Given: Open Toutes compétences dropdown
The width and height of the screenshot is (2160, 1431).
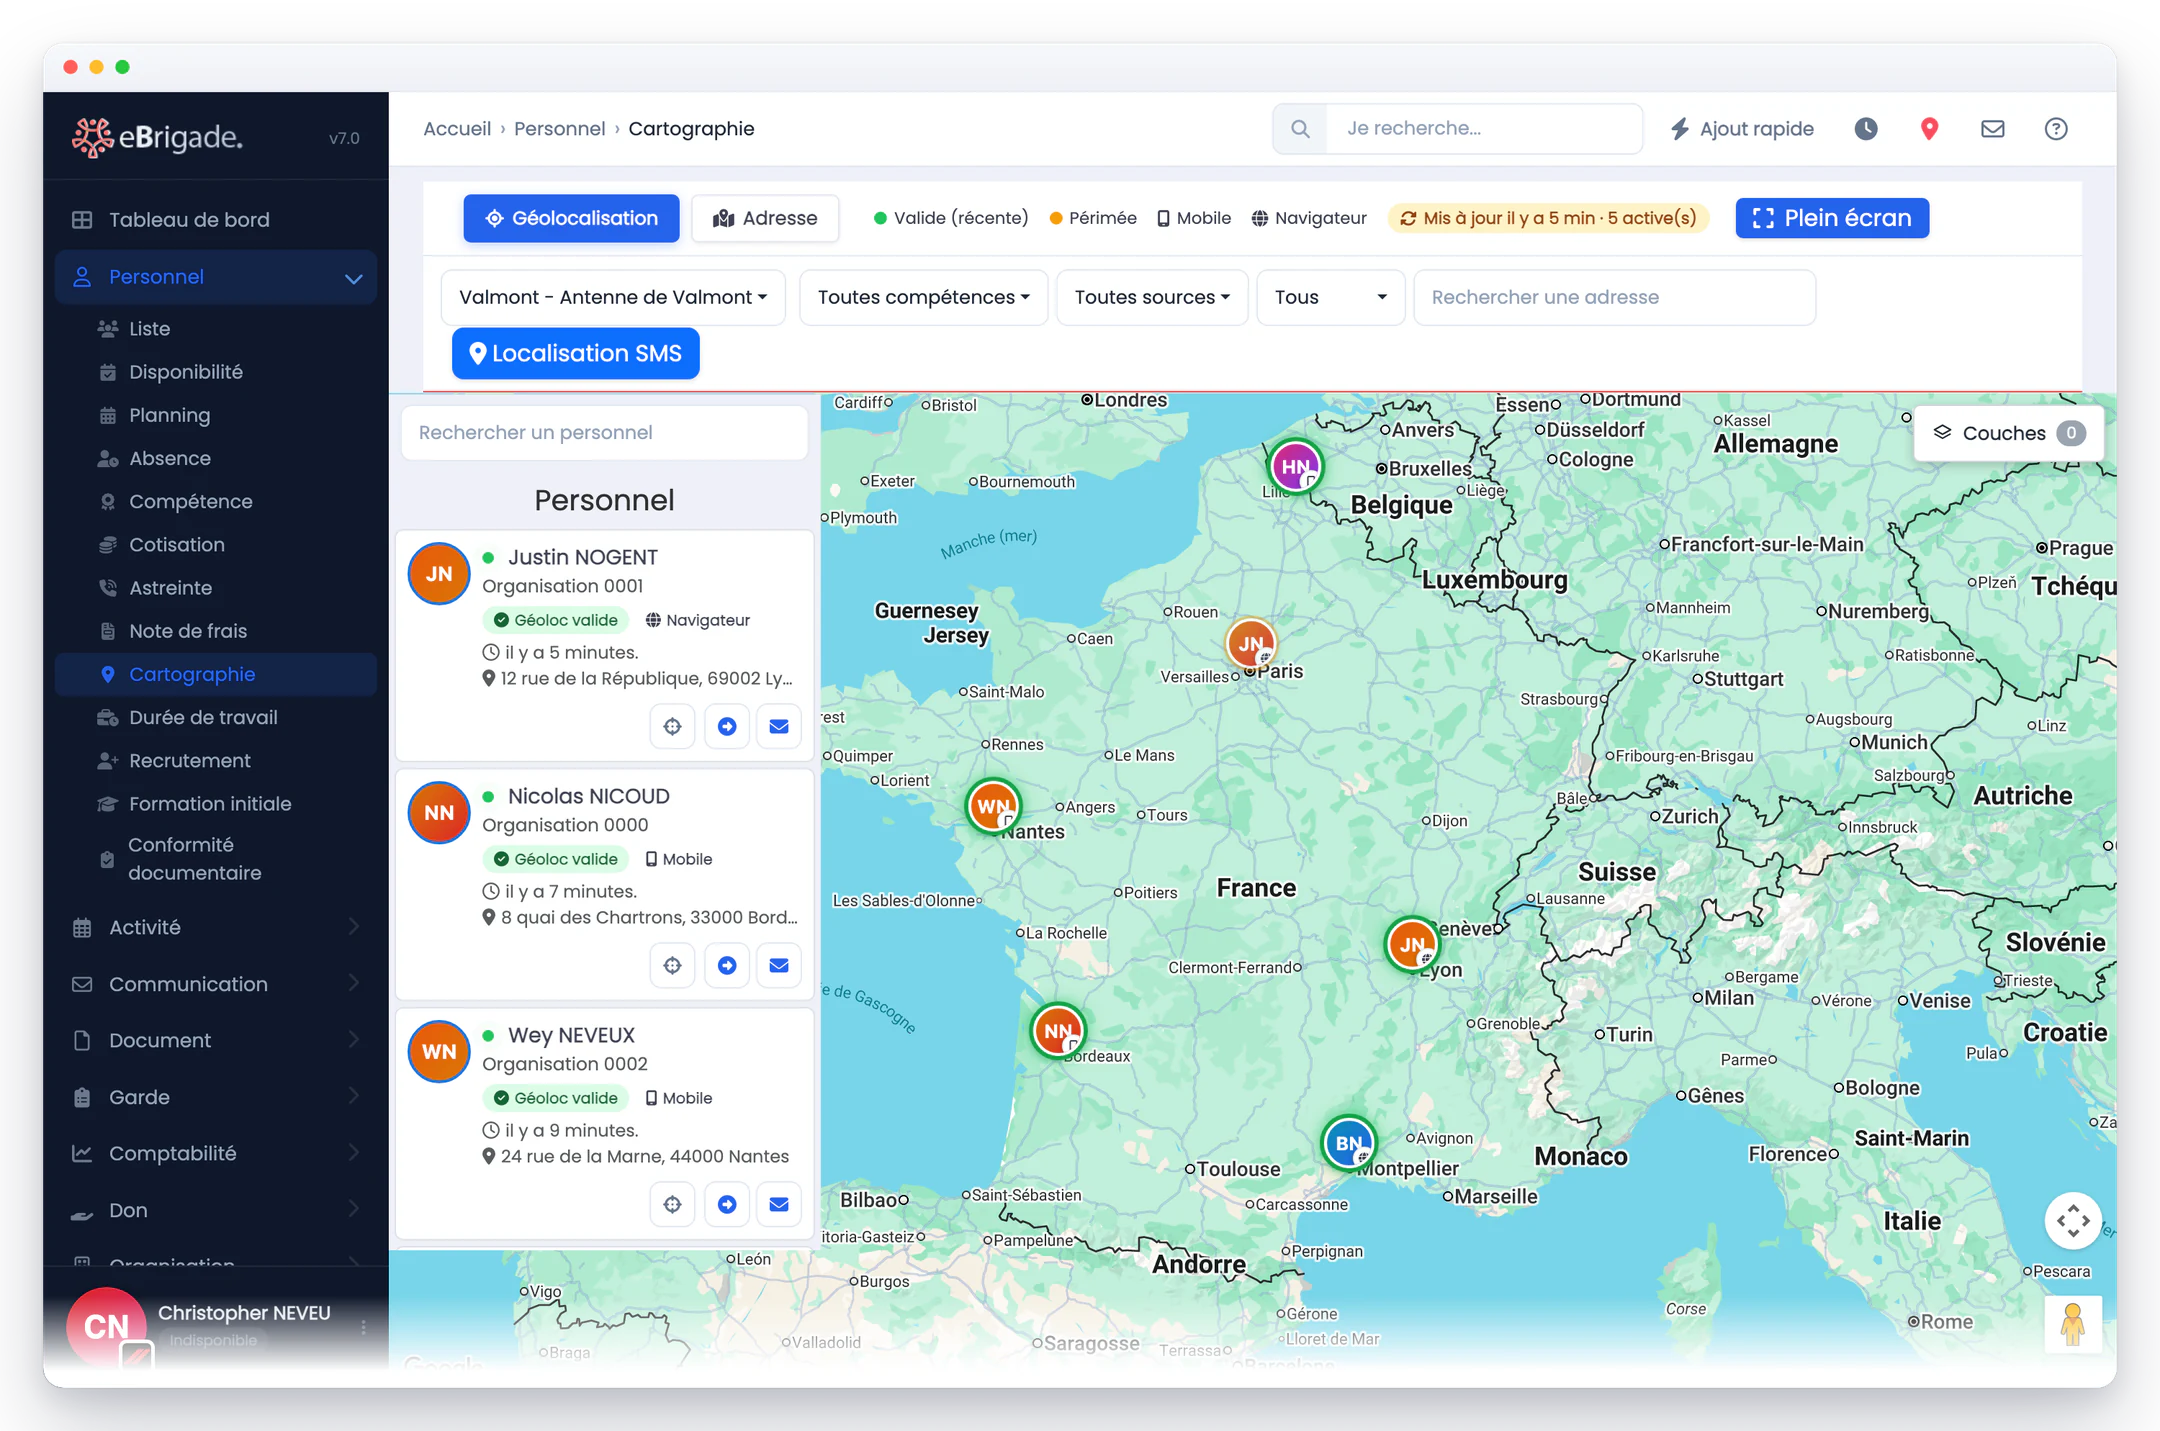Looking at the screenshot, I should coord(923,297).
